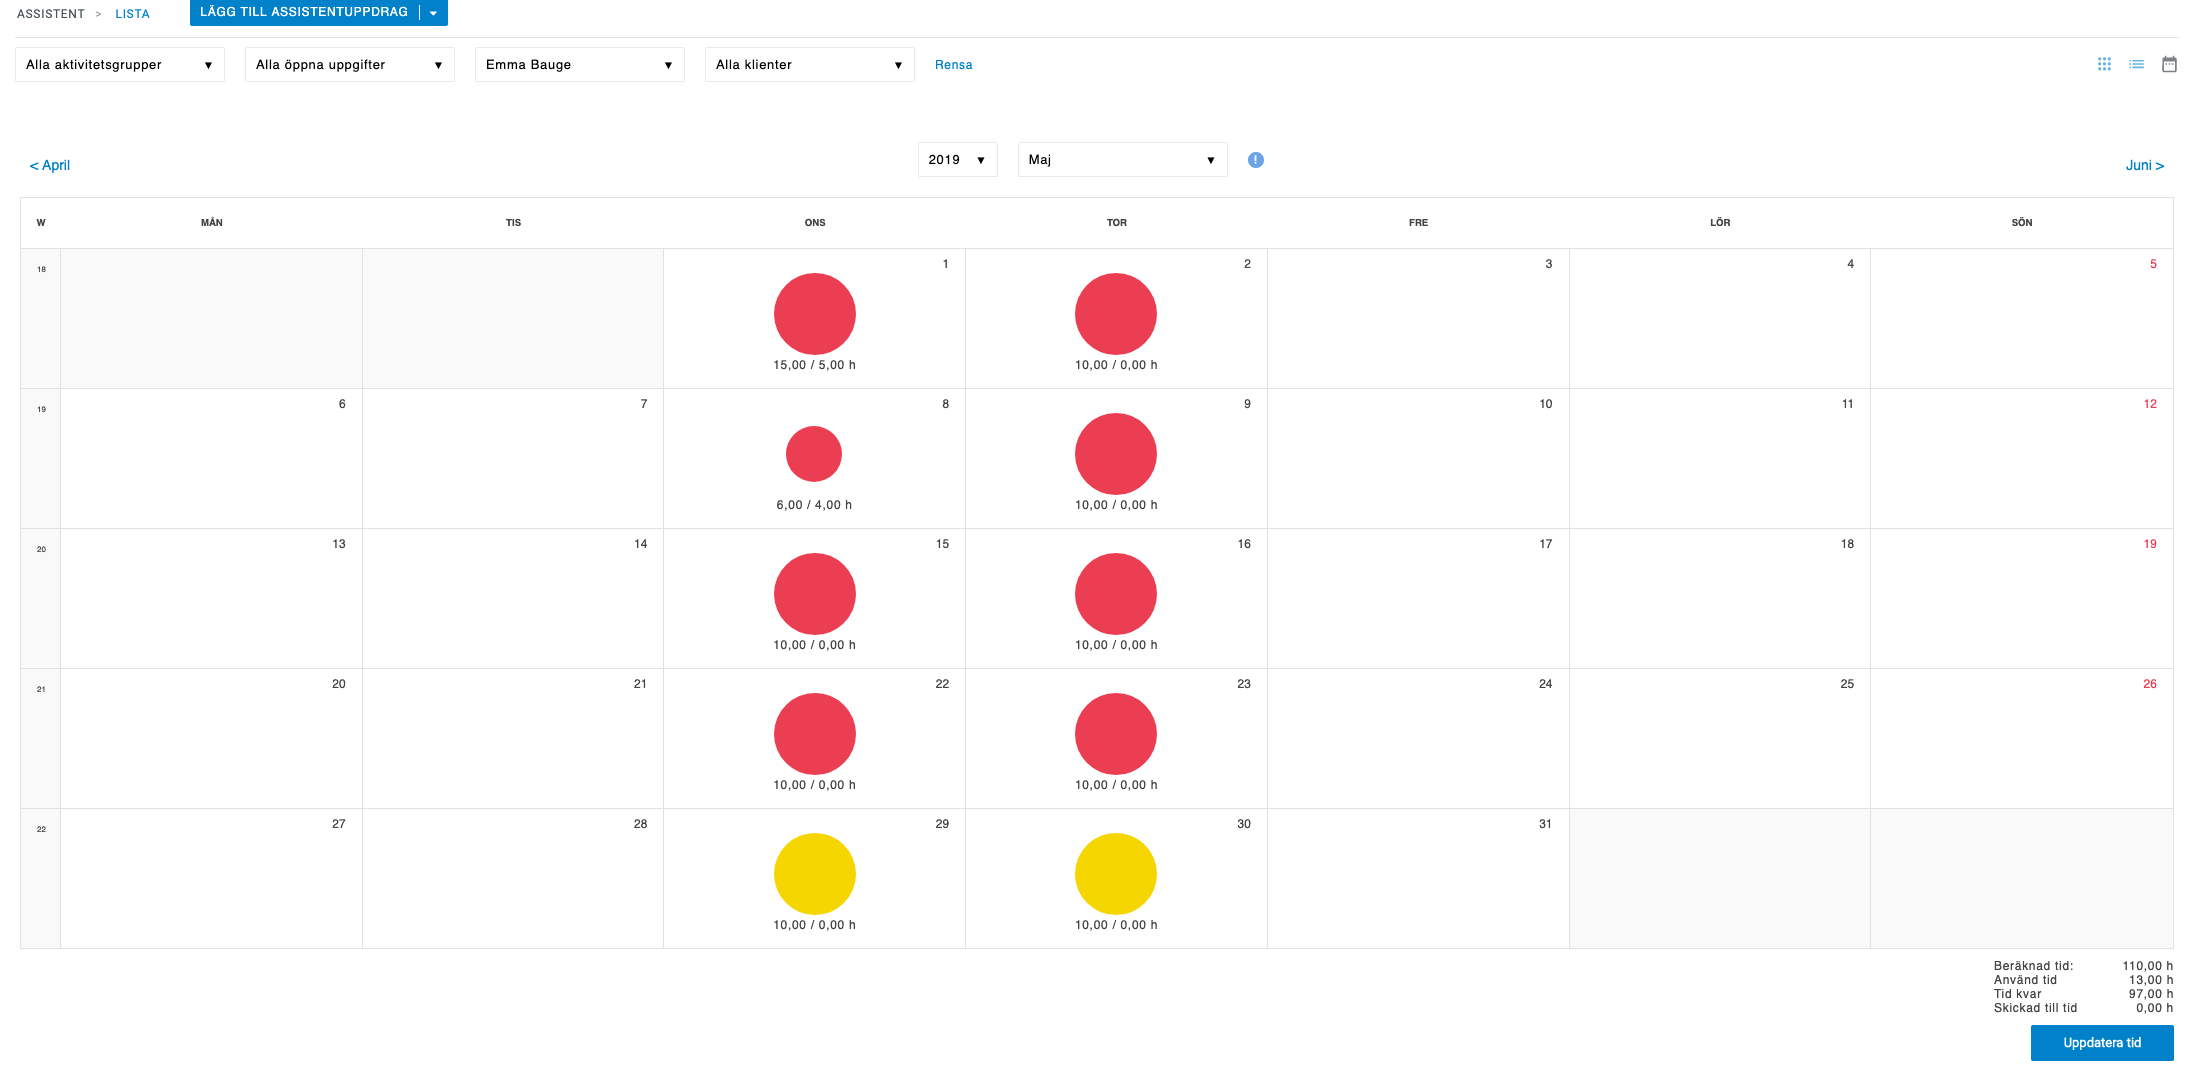The height and width of the screenshot is (1083, 2188).
Task: Click the red circle on Thursday May 9
Action: pyautogui.click(x=1115, y=453)
